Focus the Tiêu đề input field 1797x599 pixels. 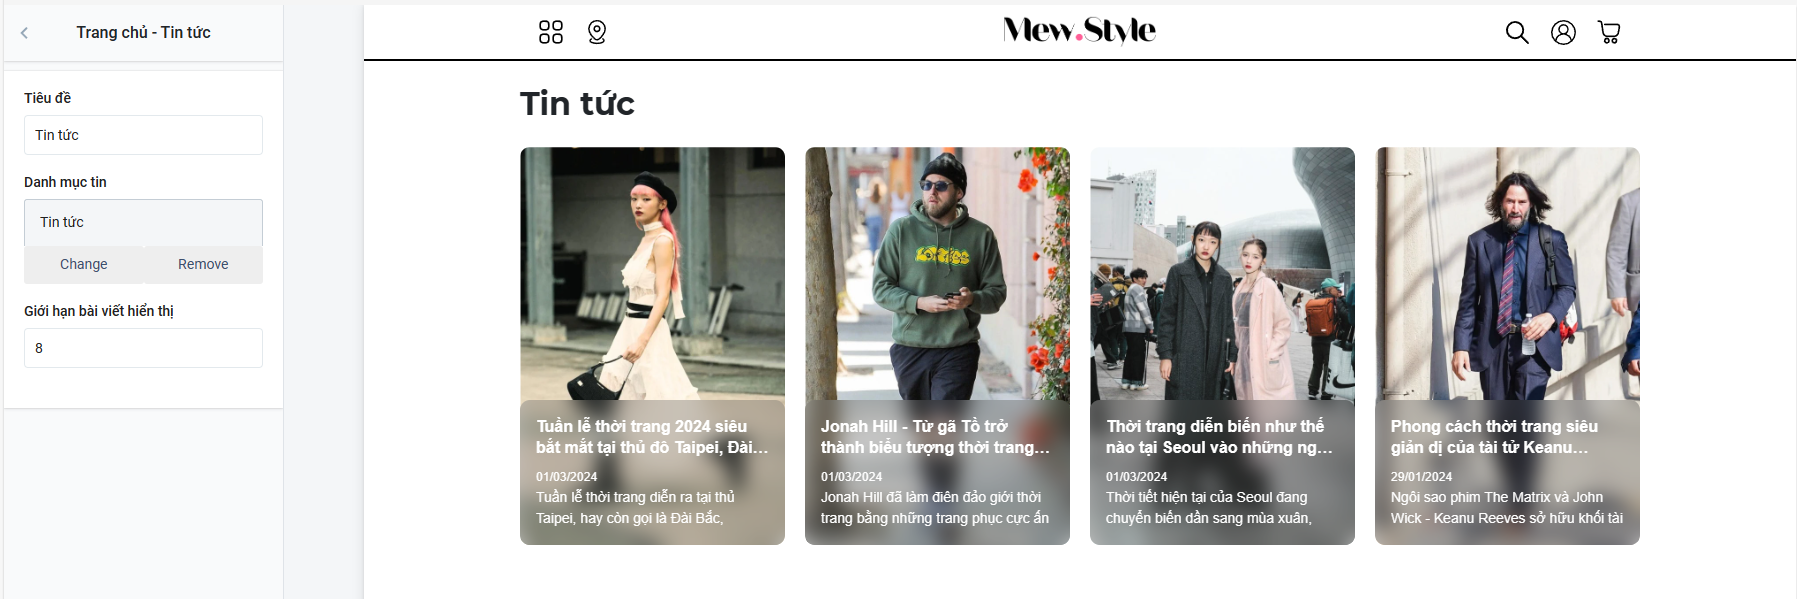tap(143, 135)
